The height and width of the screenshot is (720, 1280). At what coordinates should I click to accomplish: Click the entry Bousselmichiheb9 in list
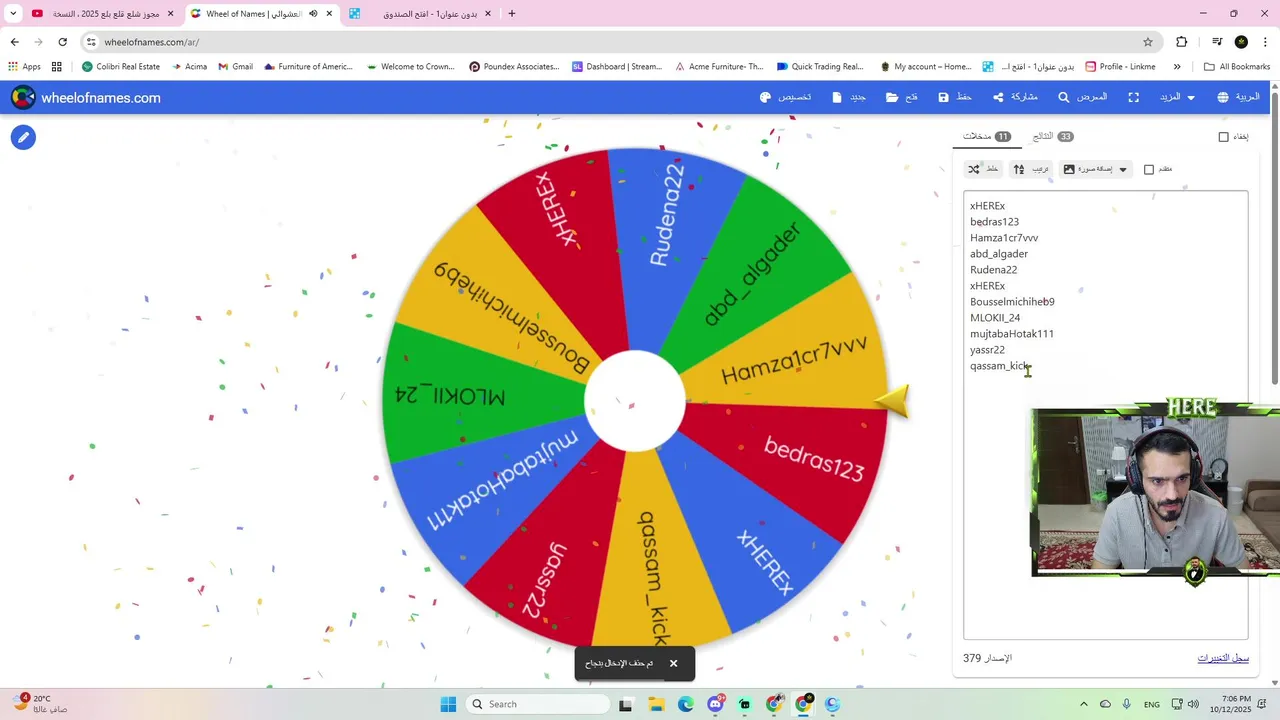(x=1012, y=302)
